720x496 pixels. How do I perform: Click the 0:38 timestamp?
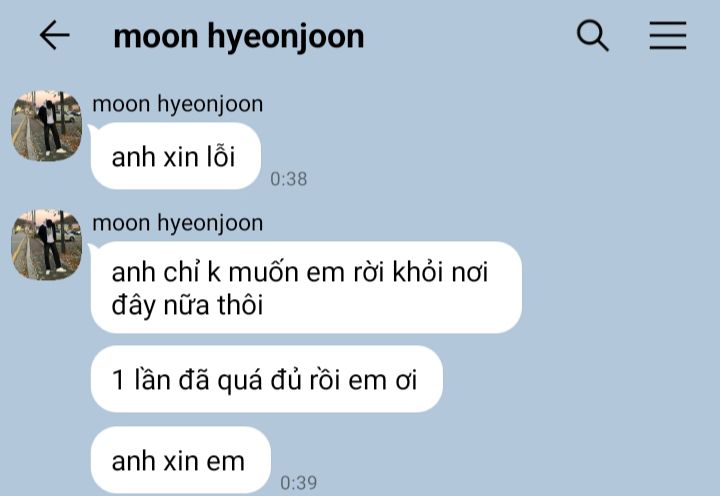(288, 179)
